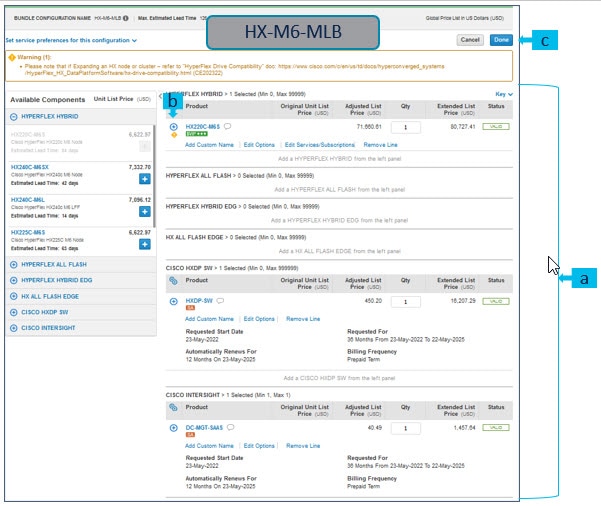Image resolution: width=601 pixels, height=506 pixels.
Task: Click SA badge under DC-MGT-SAAS
Action: [190, 435]
